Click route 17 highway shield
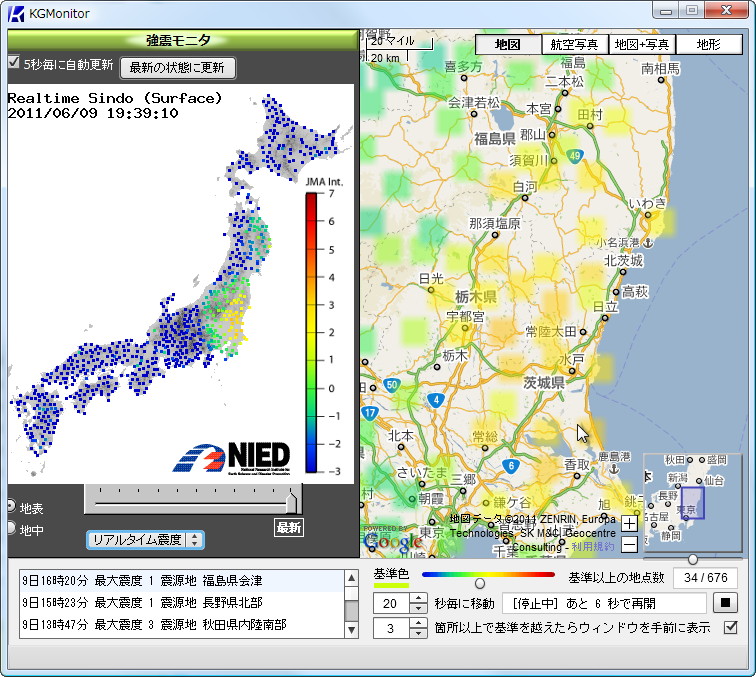Image resolution: width=756 pixels, height=677 pixels. [369, 413]
